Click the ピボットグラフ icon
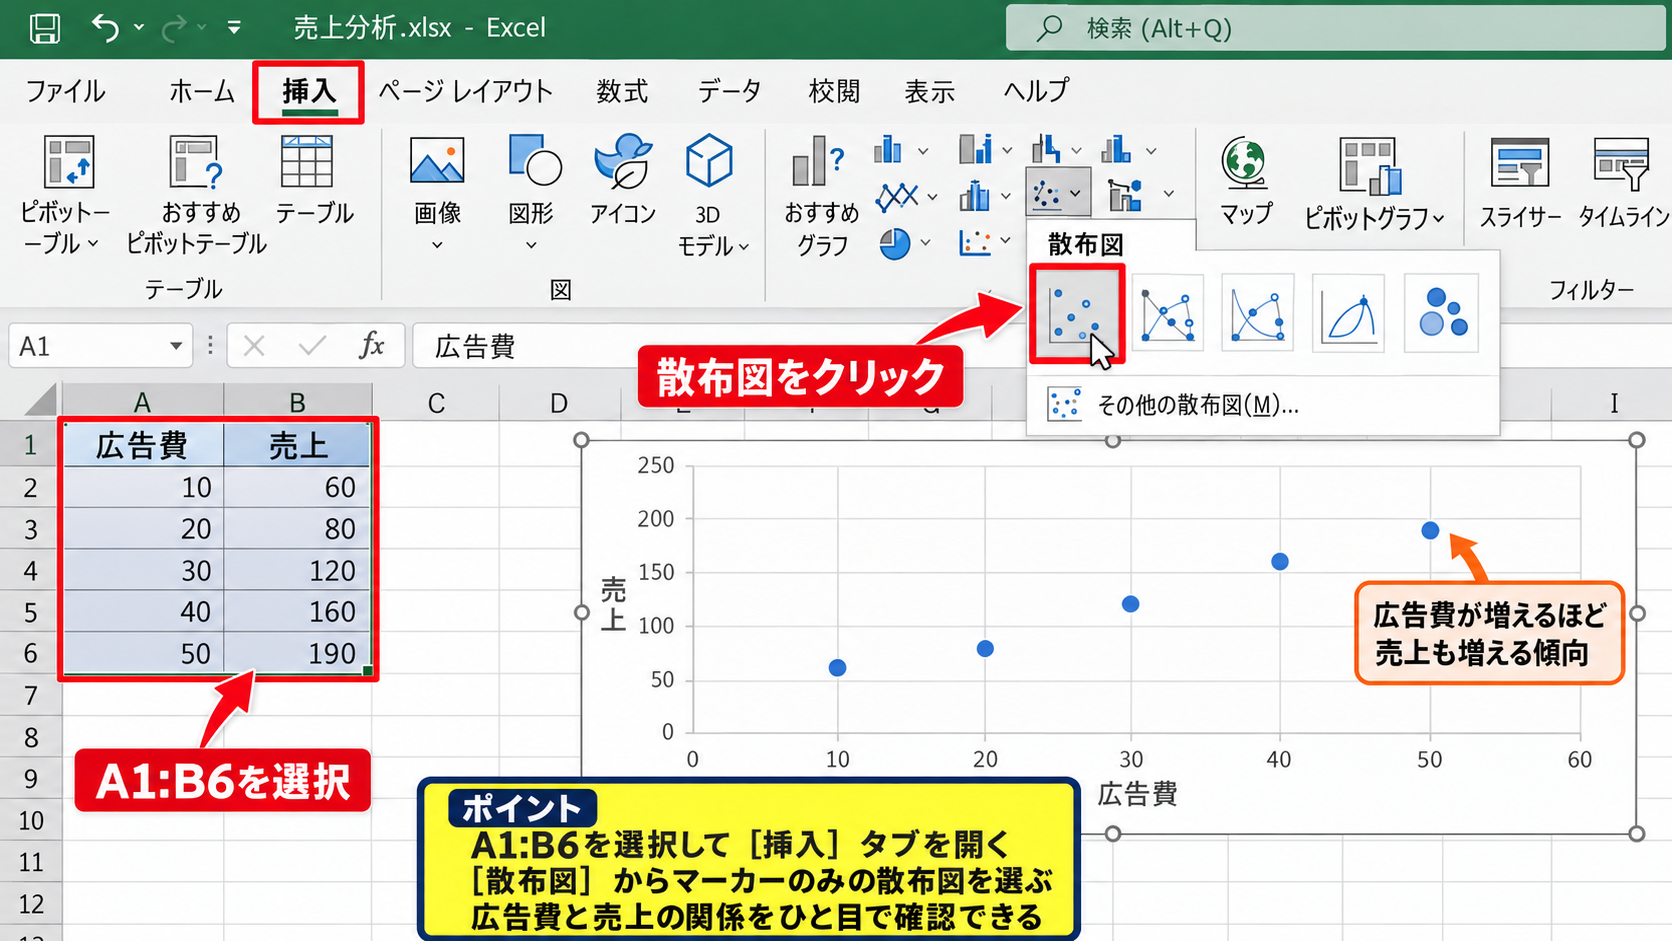 click(1369, 165)
